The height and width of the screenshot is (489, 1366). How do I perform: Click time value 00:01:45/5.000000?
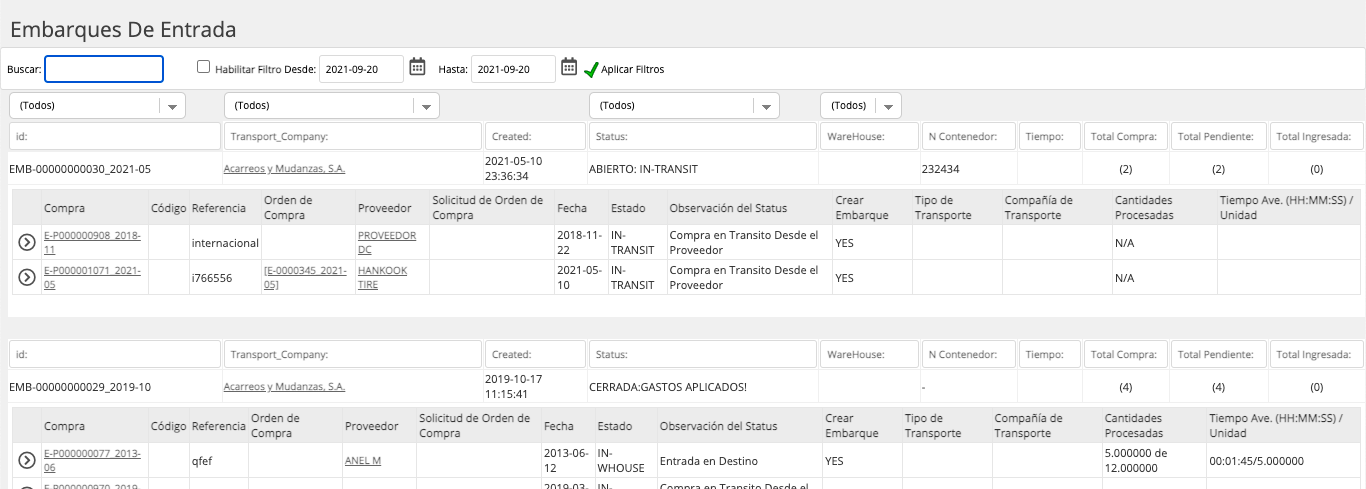click(1259, 461)
